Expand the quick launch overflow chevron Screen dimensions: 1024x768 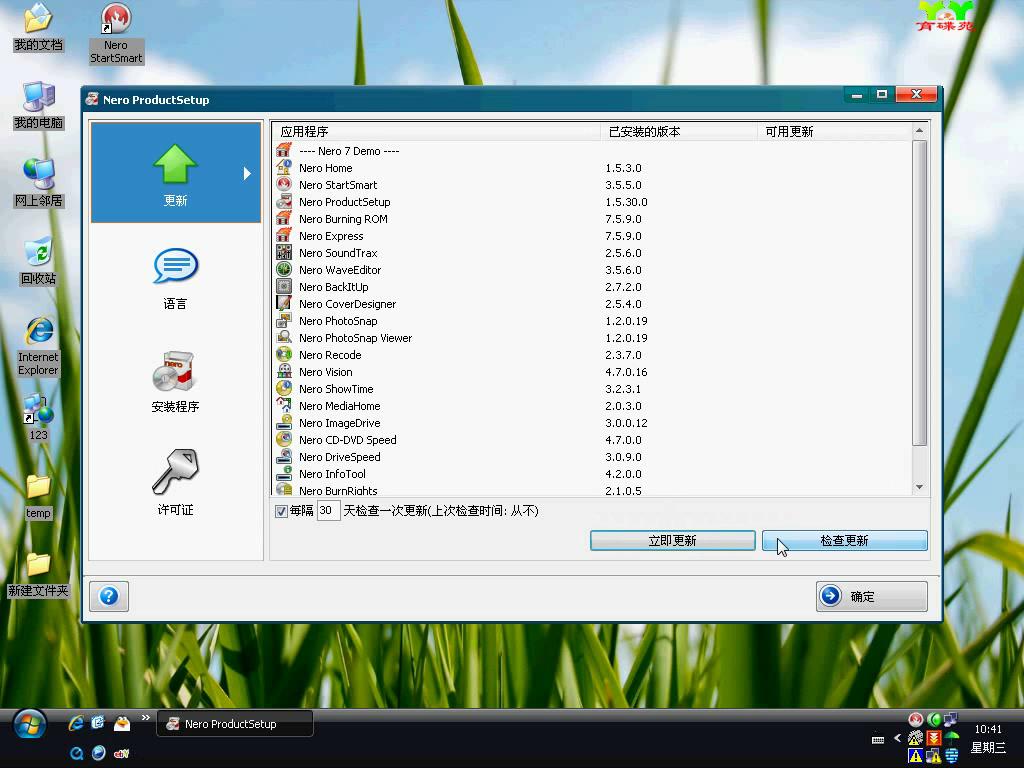click(x=146, y=718)
